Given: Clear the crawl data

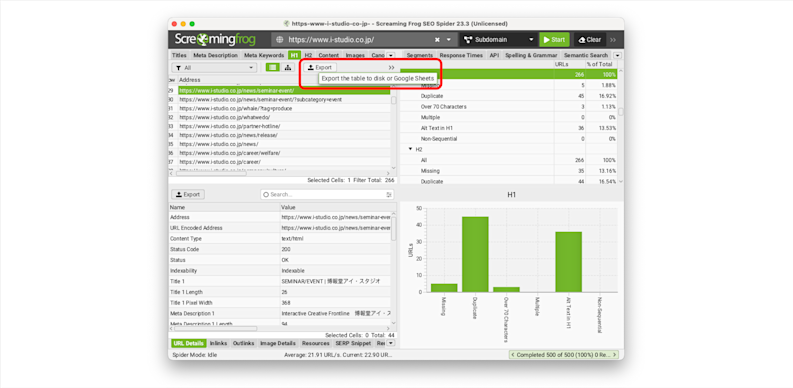Looking at the screenshot, I should (x=590, y=39).
